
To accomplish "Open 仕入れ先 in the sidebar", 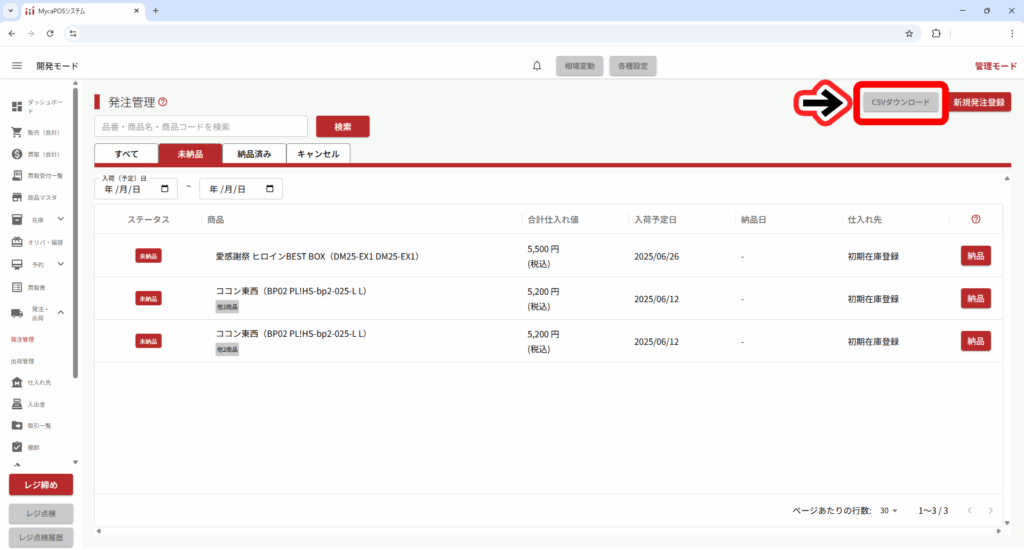I will click(38, 382).
